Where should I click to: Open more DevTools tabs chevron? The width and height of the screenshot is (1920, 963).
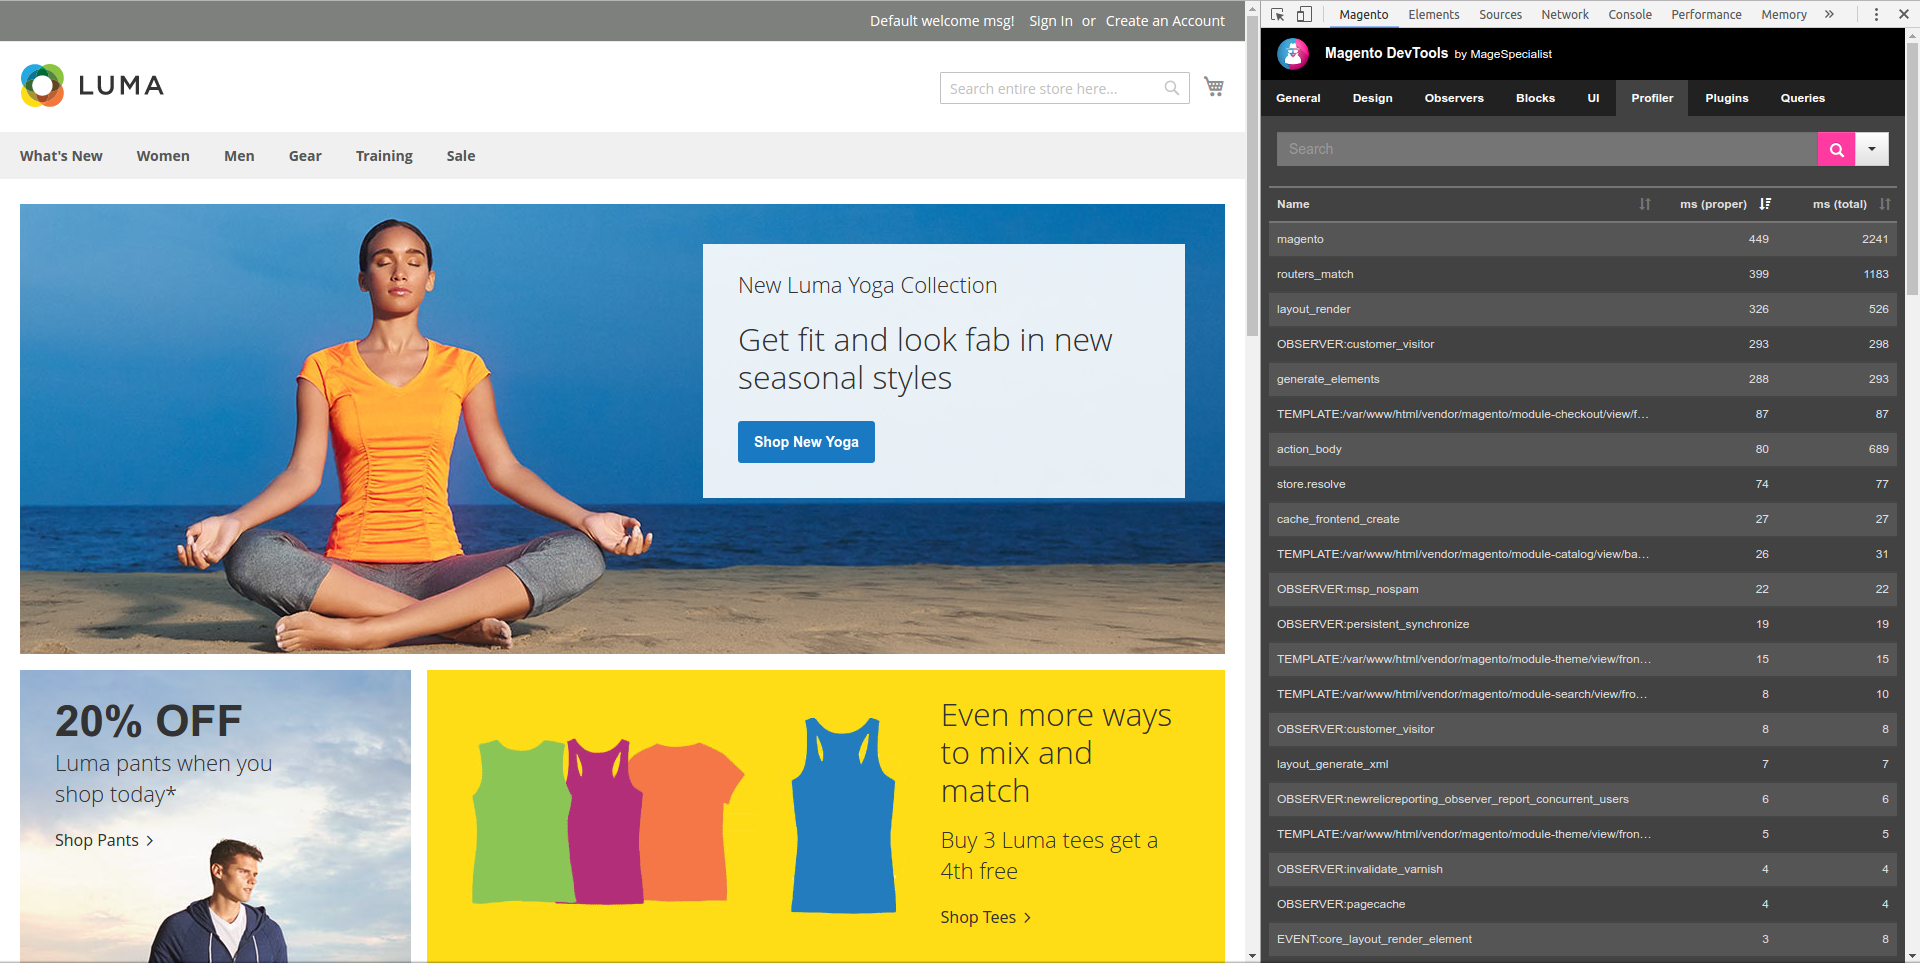click(1829, 14)
